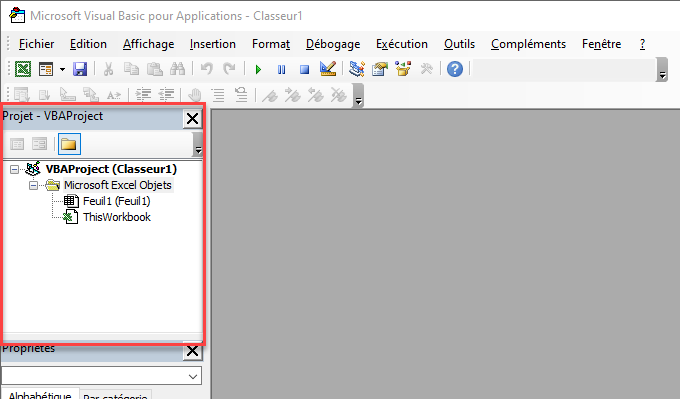Open the Fenêtre menu
680x399 pixels.
(602, 44)
